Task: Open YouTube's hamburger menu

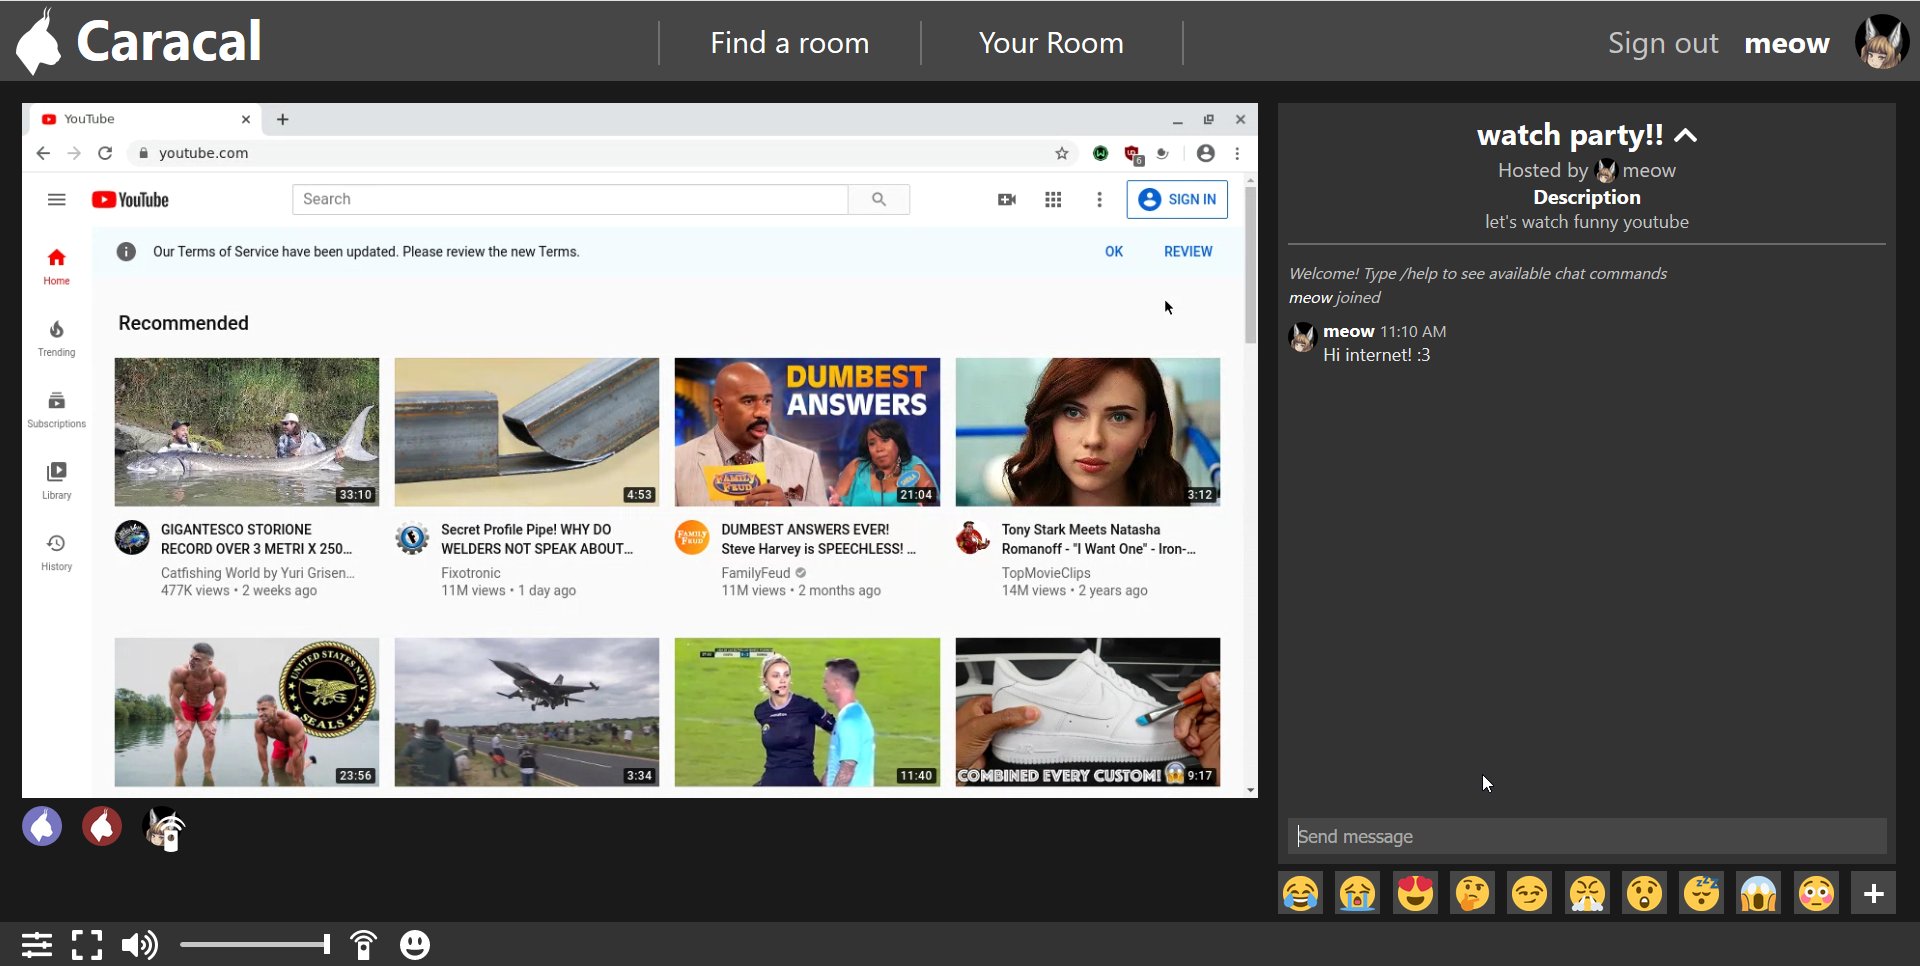Action: click(x=57, y=199)
